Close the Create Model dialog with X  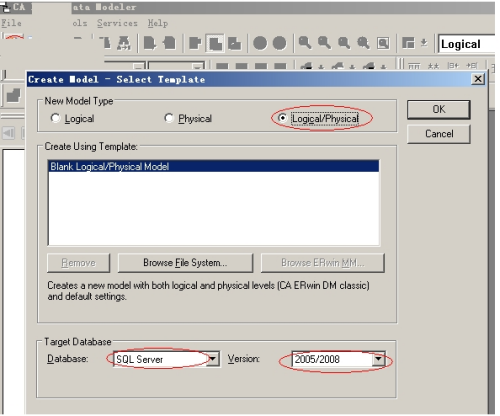point(478,79)
